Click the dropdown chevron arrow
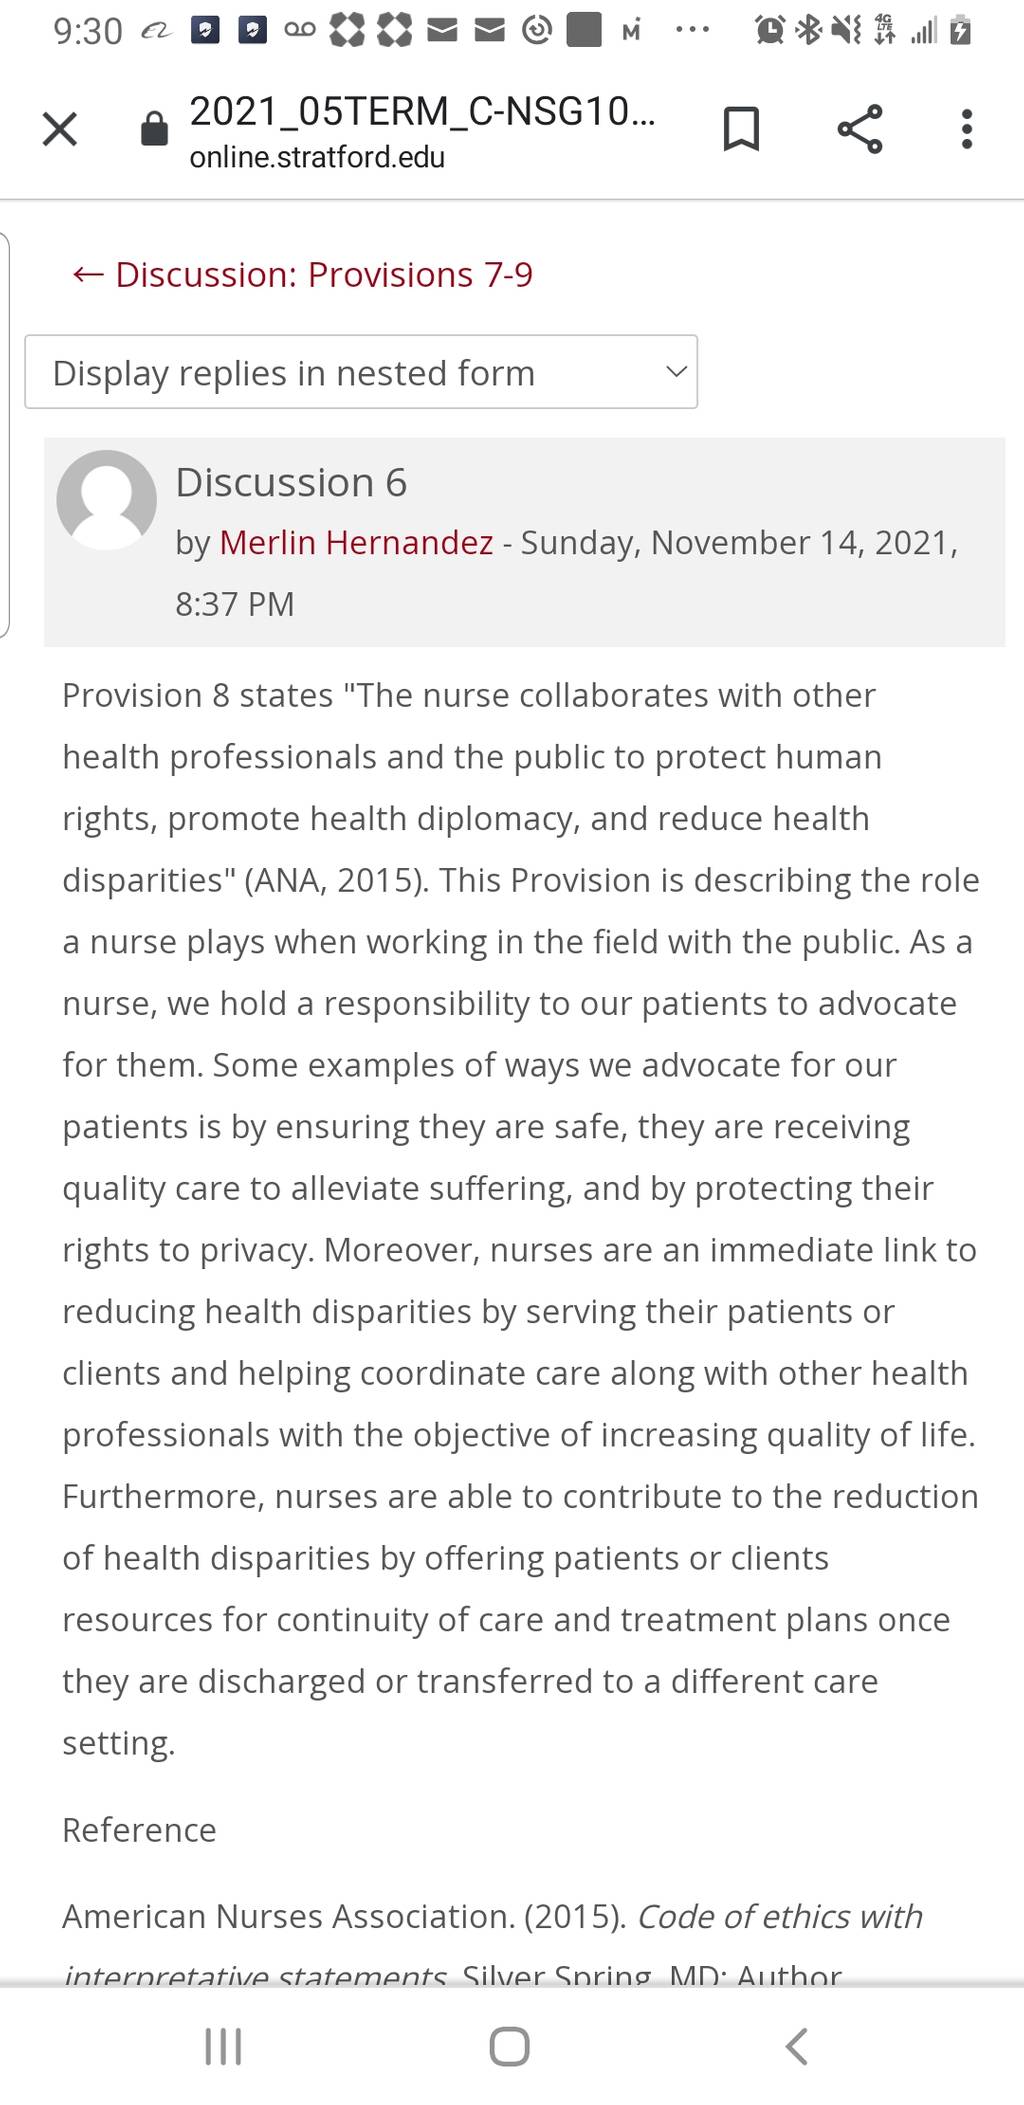This screenshot has width=1024, height=2105. [x=676, y=372]
